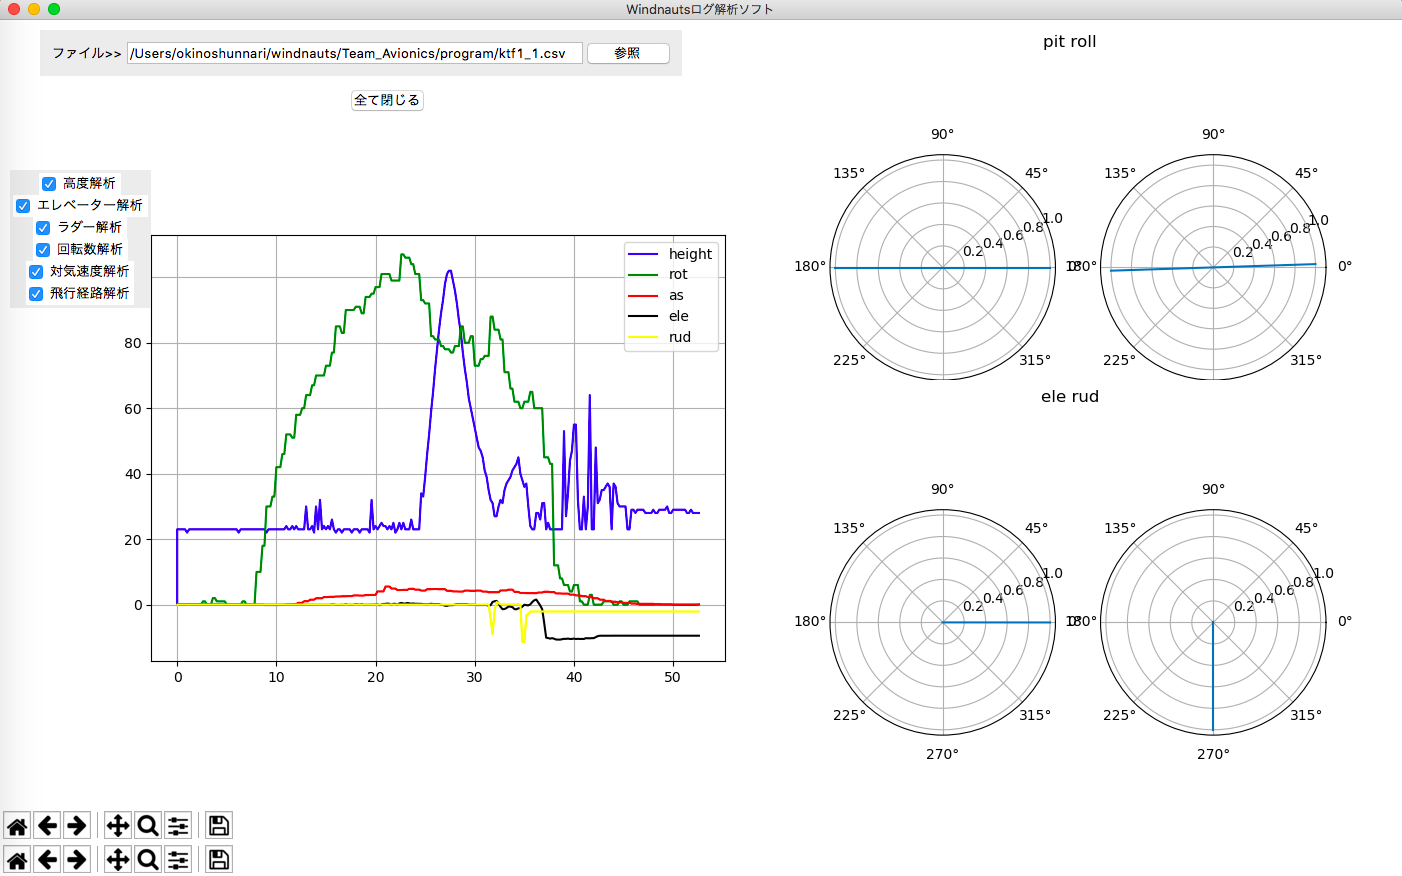Select Pan tool in upper matplotlib toolbar
The image size is (1402, 876).
click(x=118, y=825)
